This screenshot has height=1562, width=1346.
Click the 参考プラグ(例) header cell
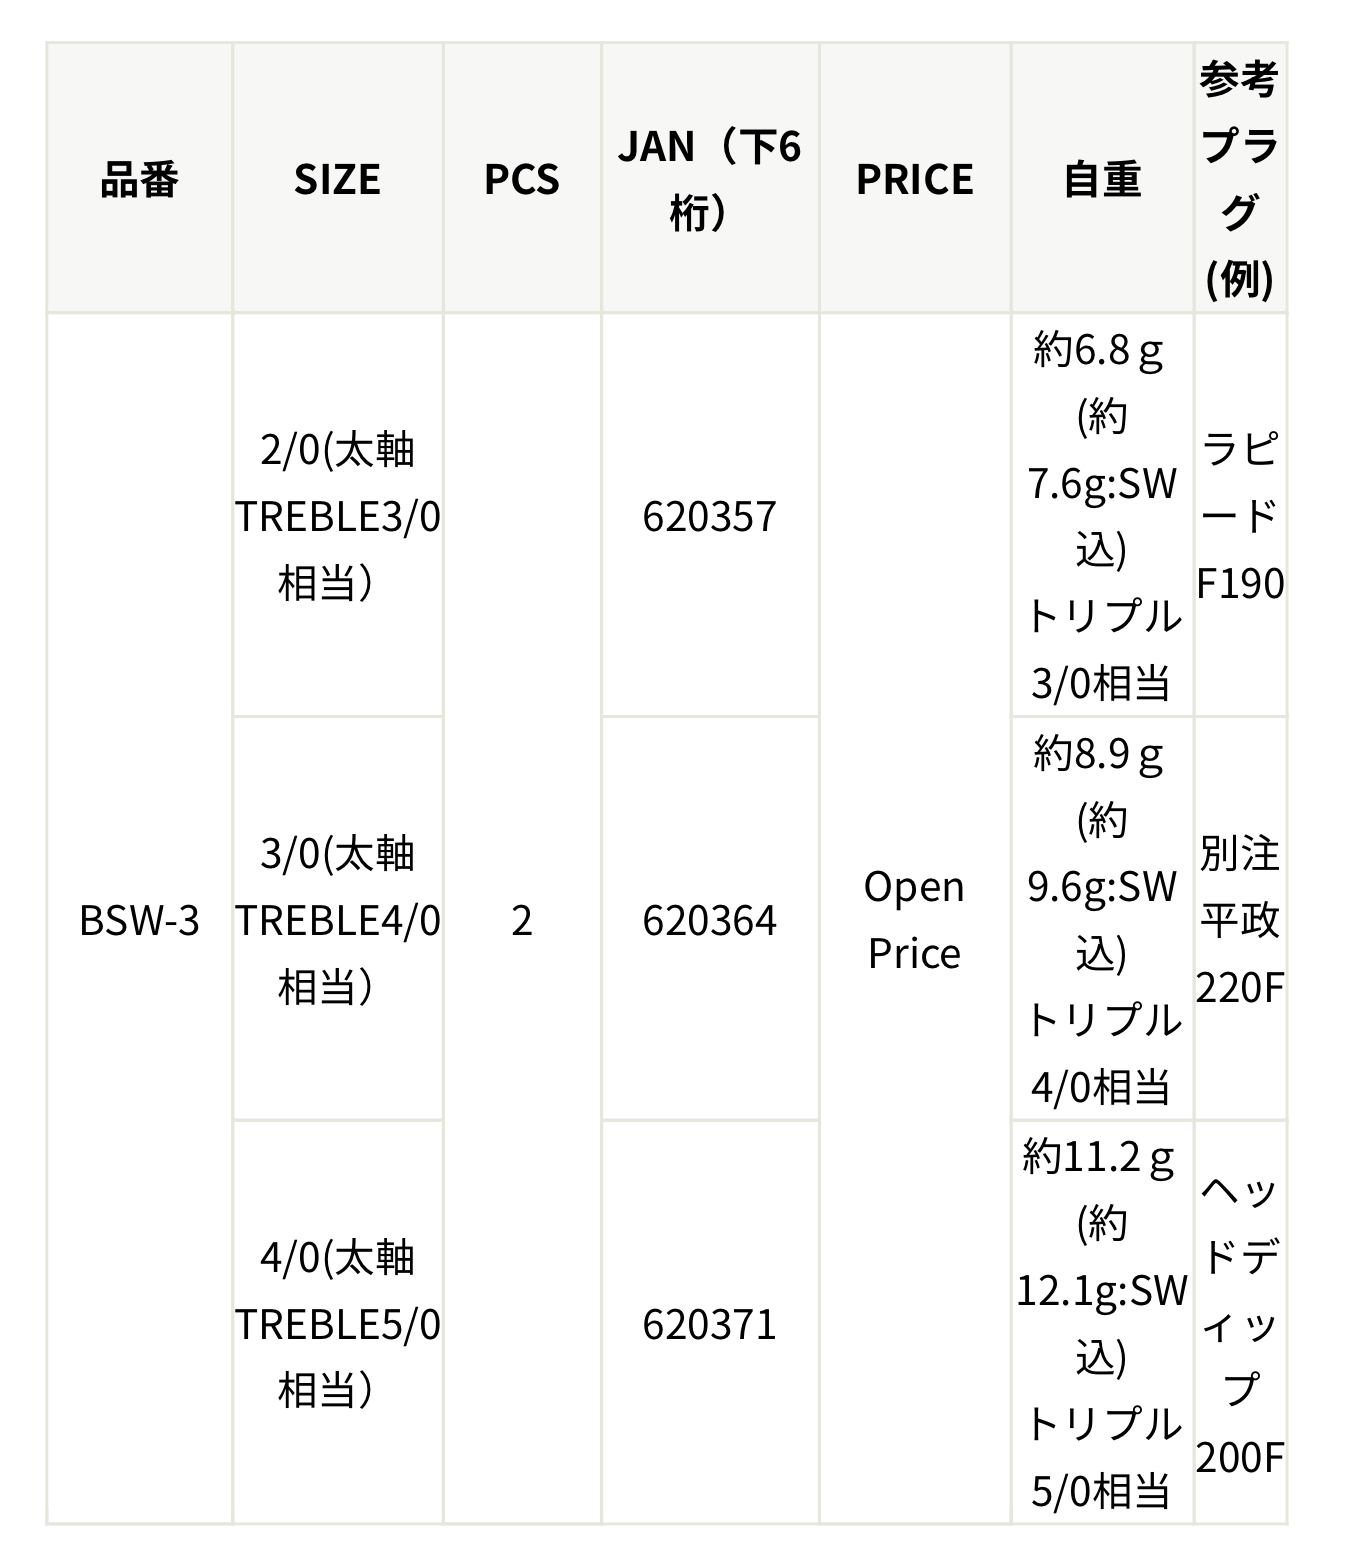(x=1239, y=179)
